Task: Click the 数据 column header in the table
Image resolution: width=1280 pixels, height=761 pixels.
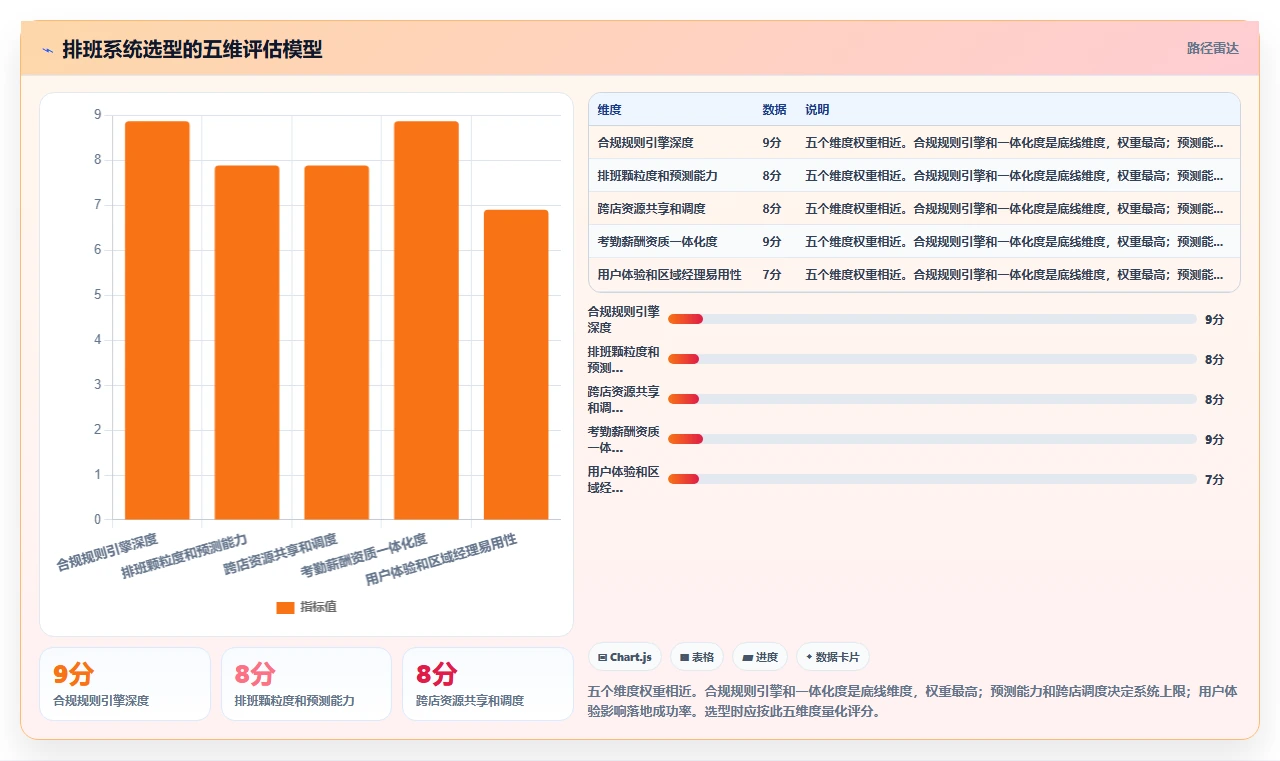Action: (x=774, y=110)
